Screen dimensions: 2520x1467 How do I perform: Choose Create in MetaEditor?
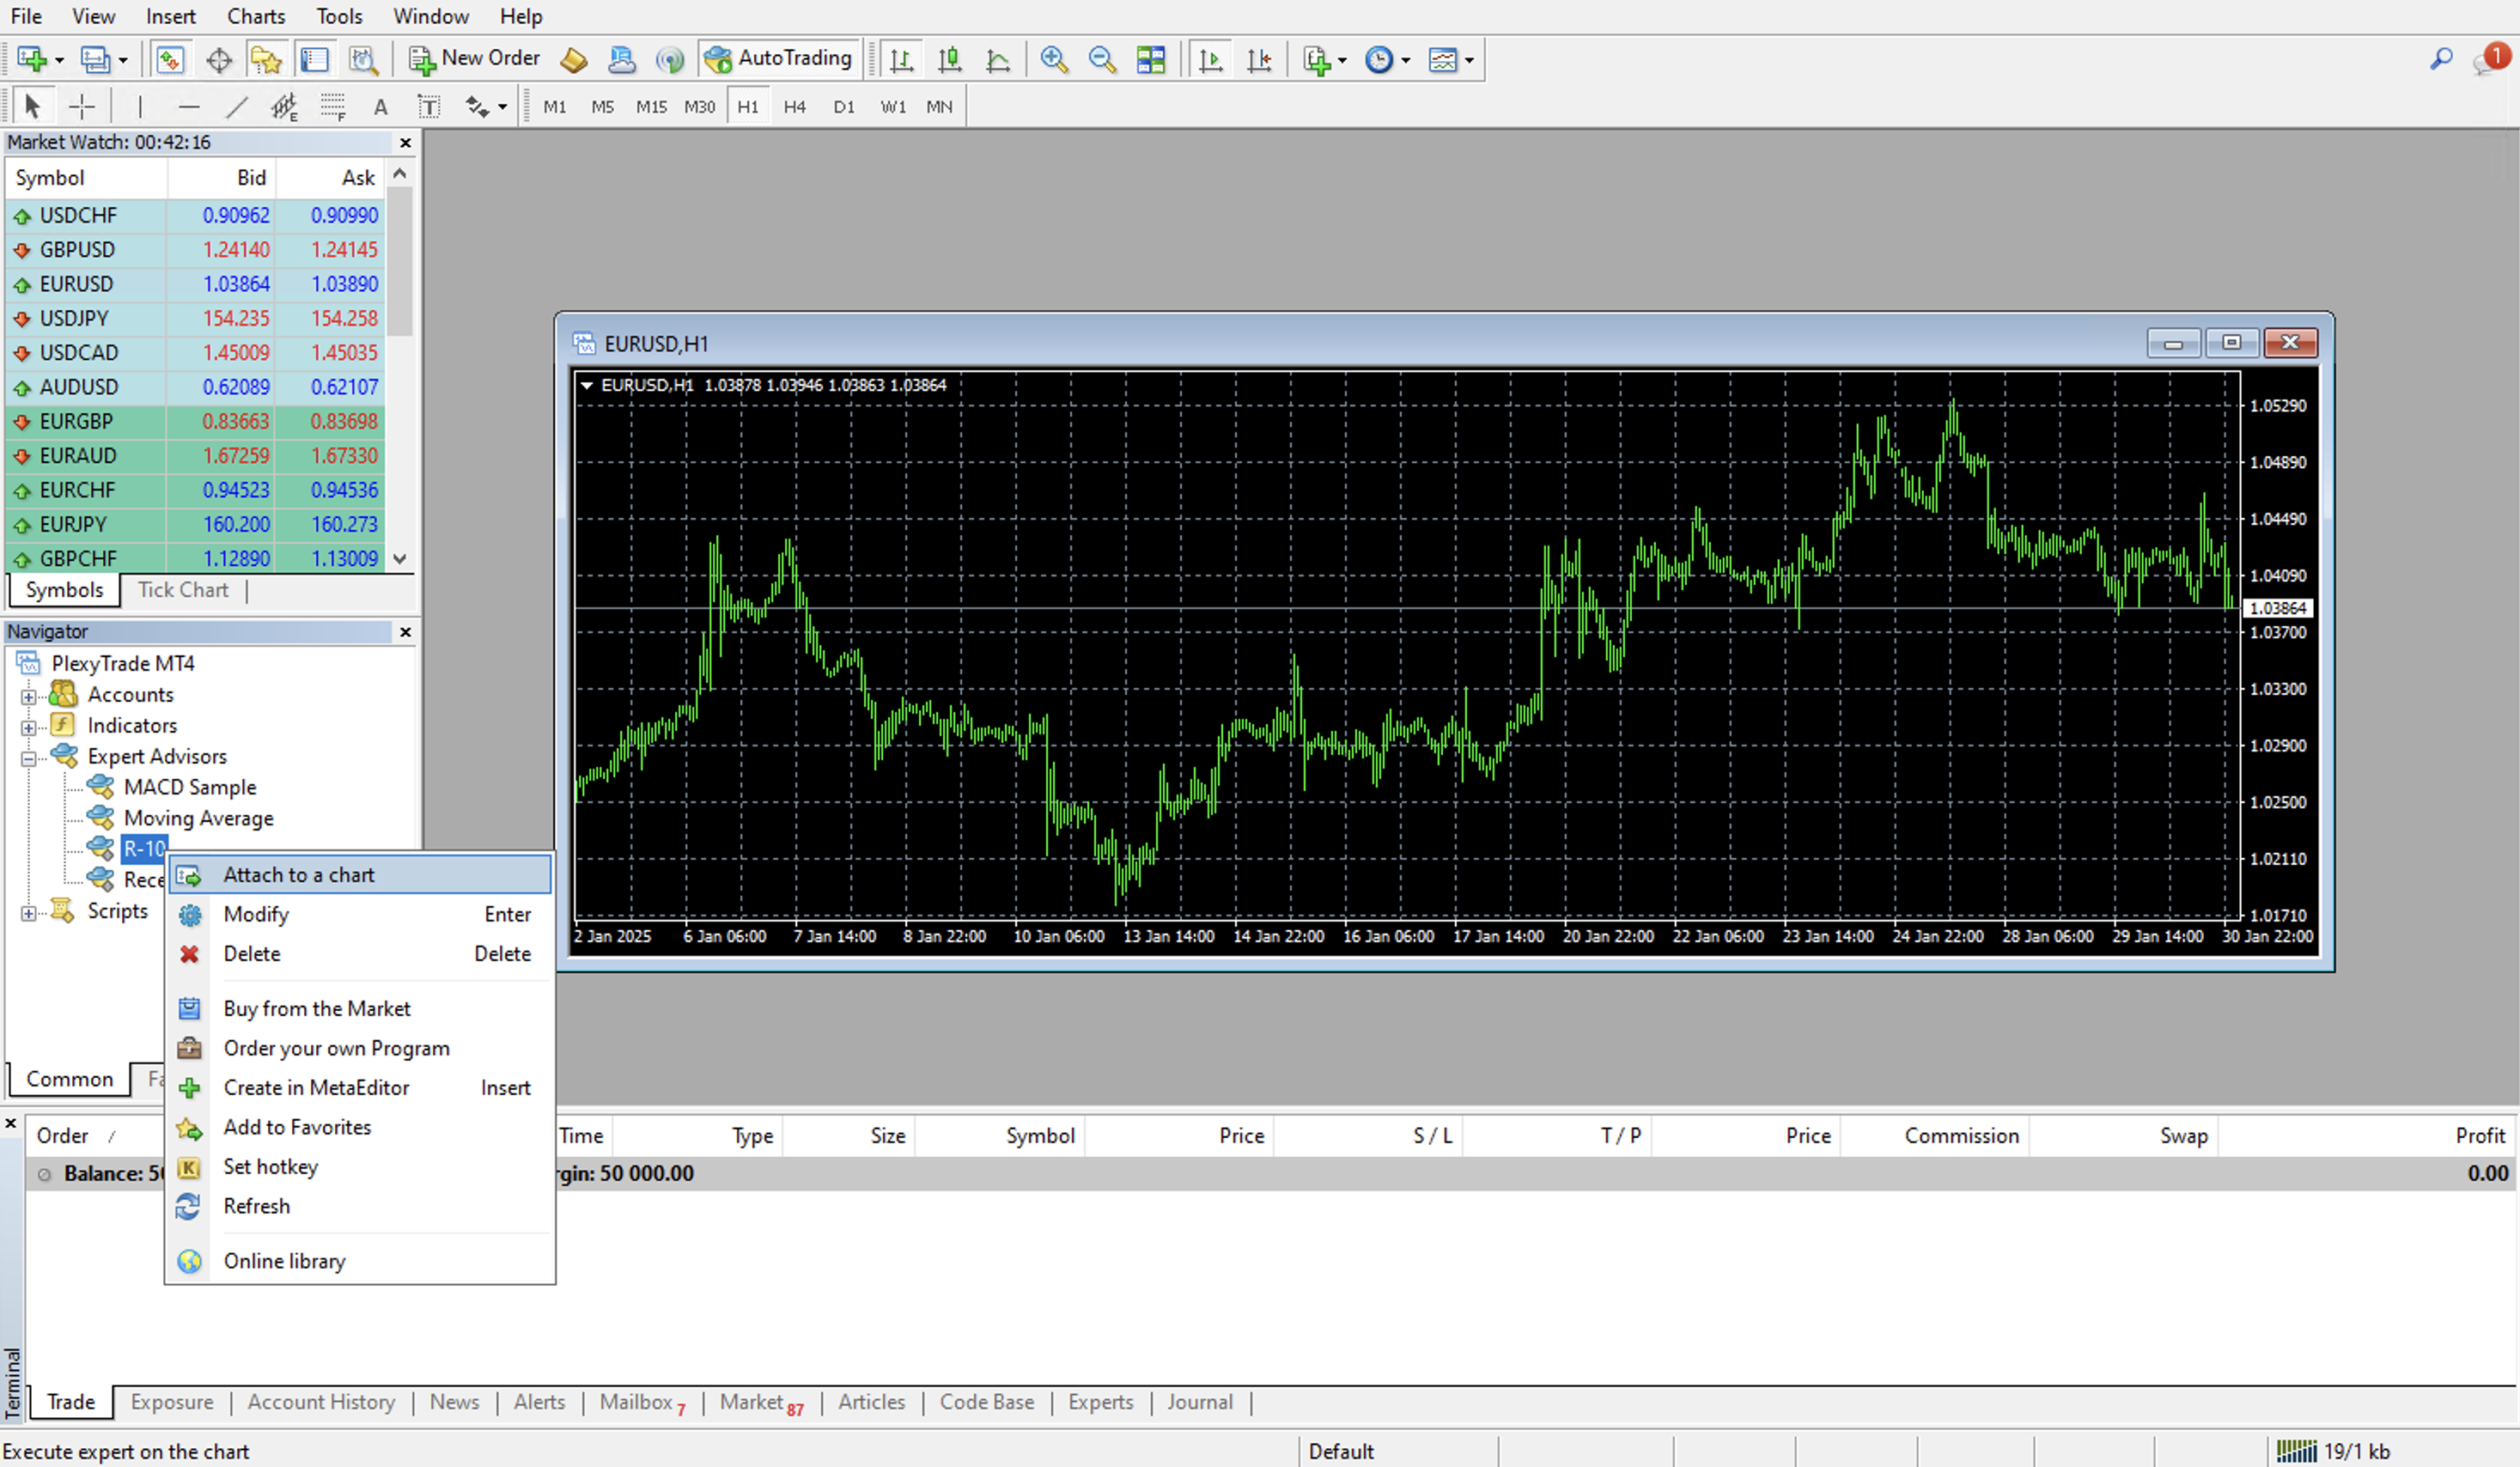coord(360,1088)
